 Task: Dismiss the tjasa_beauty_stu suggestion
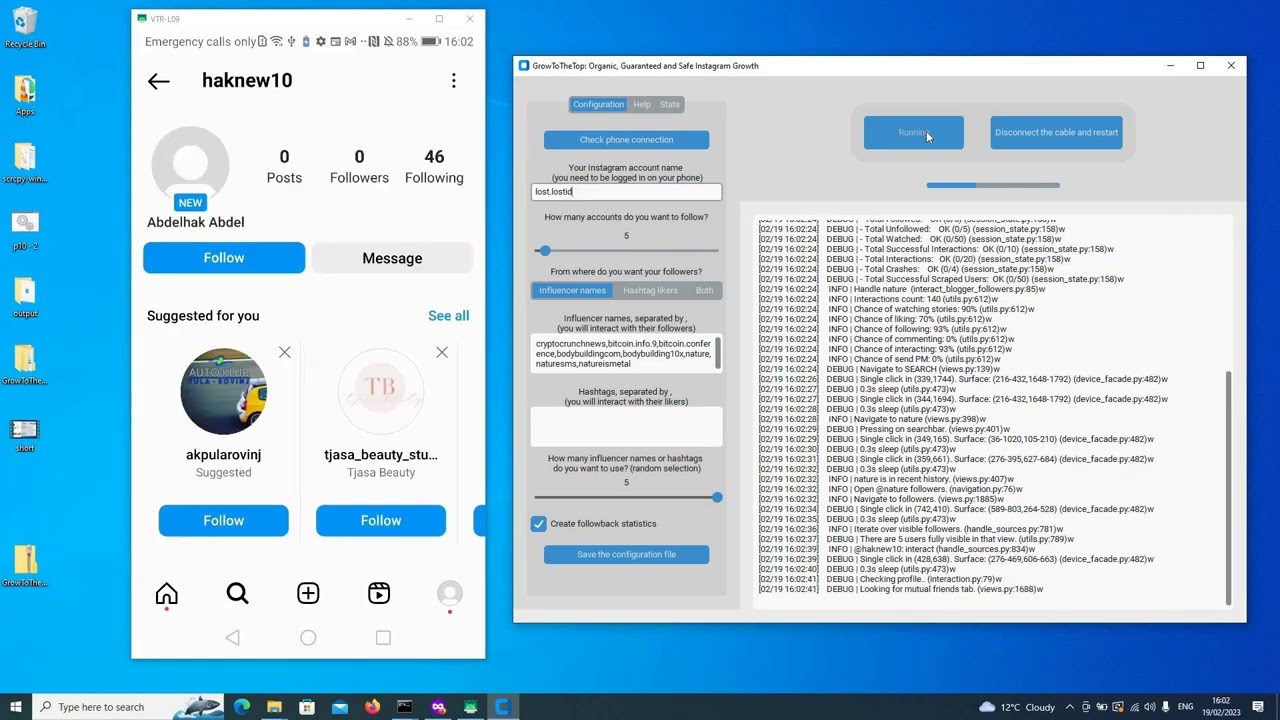pyautogui.click(x=442, y=352)
